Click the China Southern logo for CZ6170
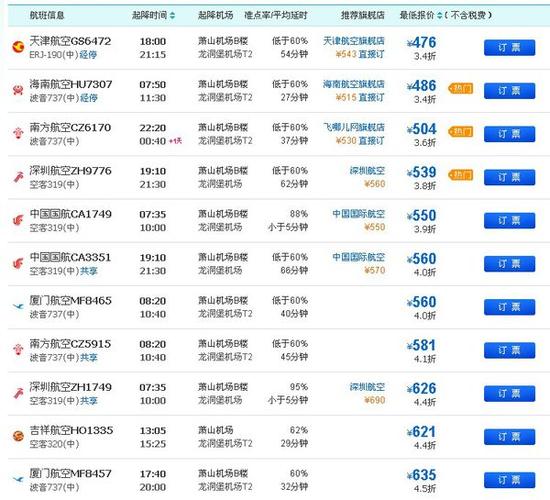Viewport: 550px width, 500px height. 18,133
